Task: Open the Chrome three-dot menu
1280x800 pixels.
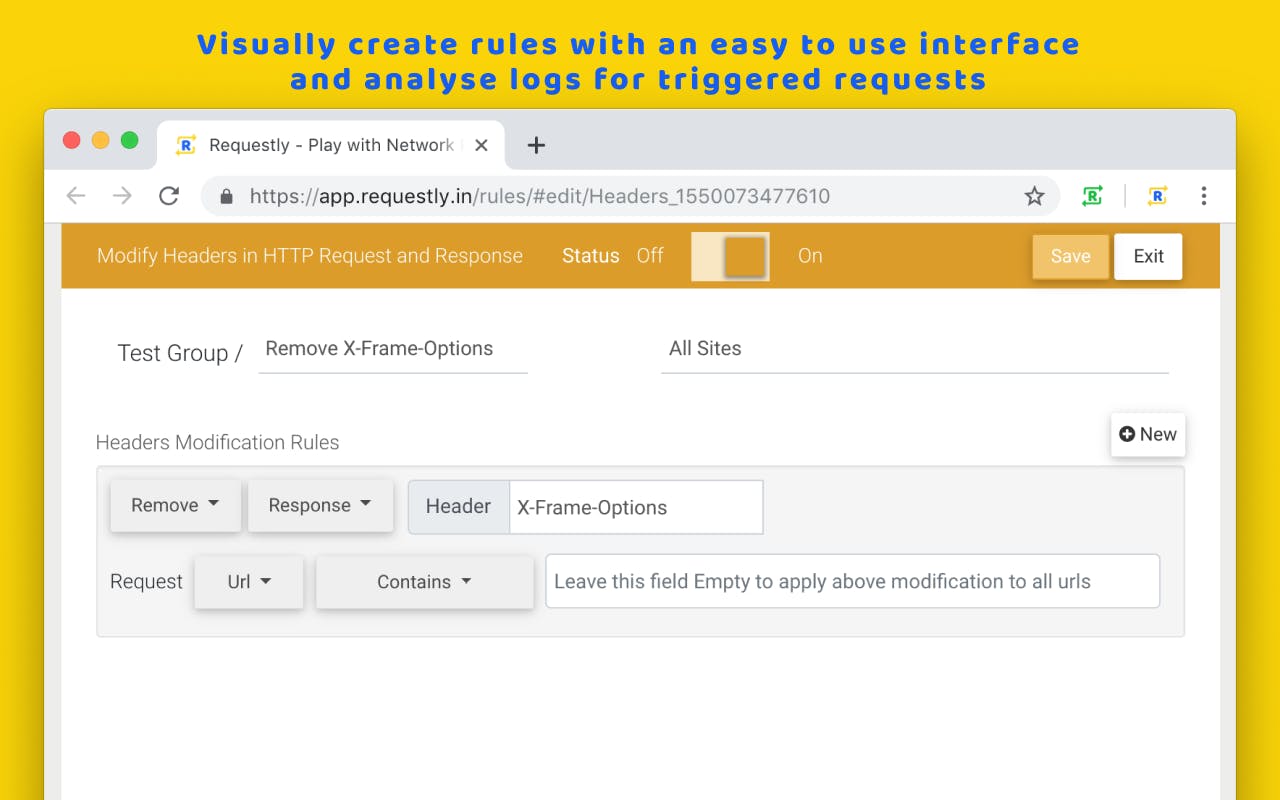Action: (x=1204, y=196)
